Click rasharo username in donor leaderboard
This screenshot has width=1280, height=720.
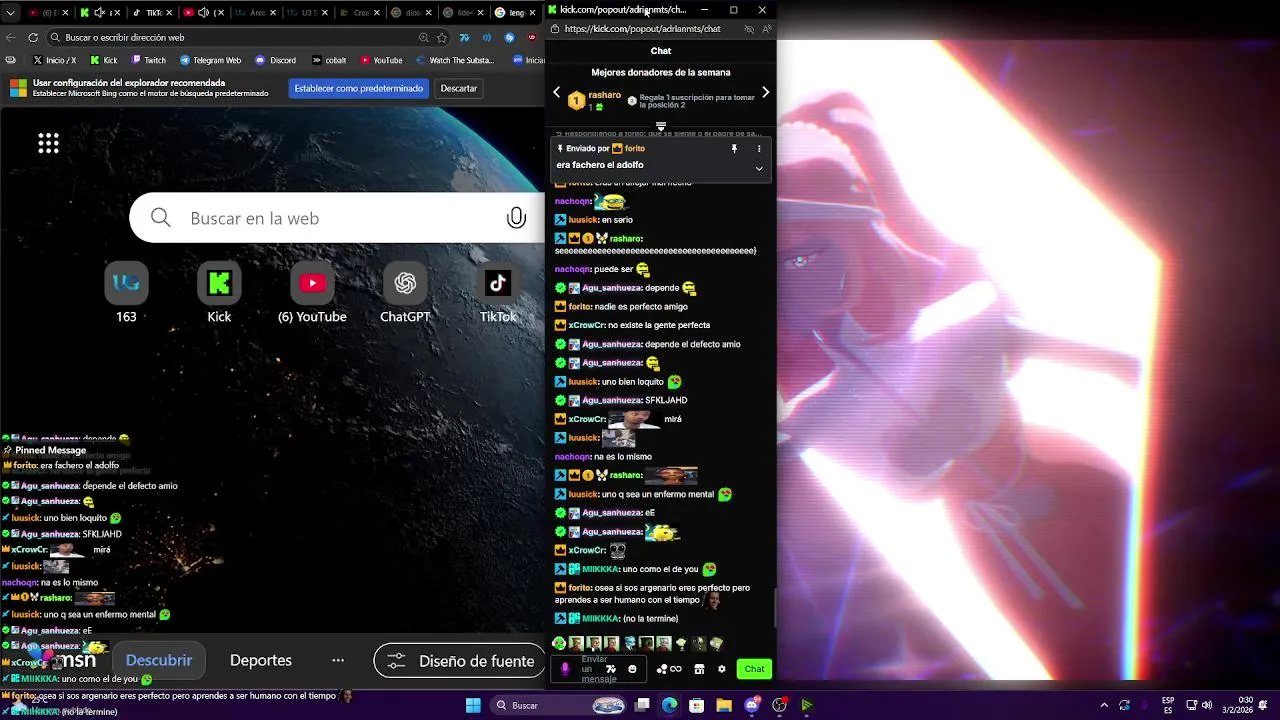tap(604, 95)
